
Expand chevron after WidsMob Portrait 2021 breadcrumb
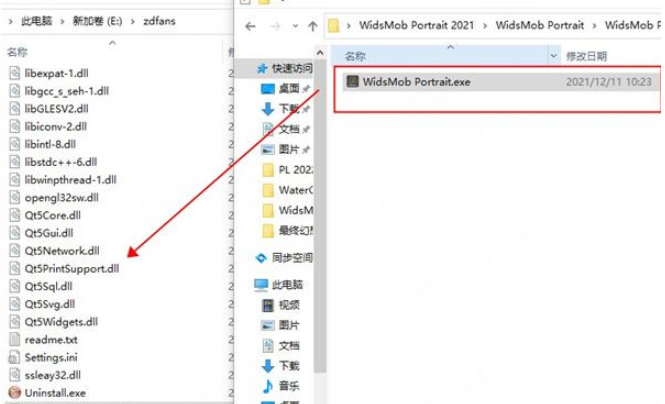point(485,26)
